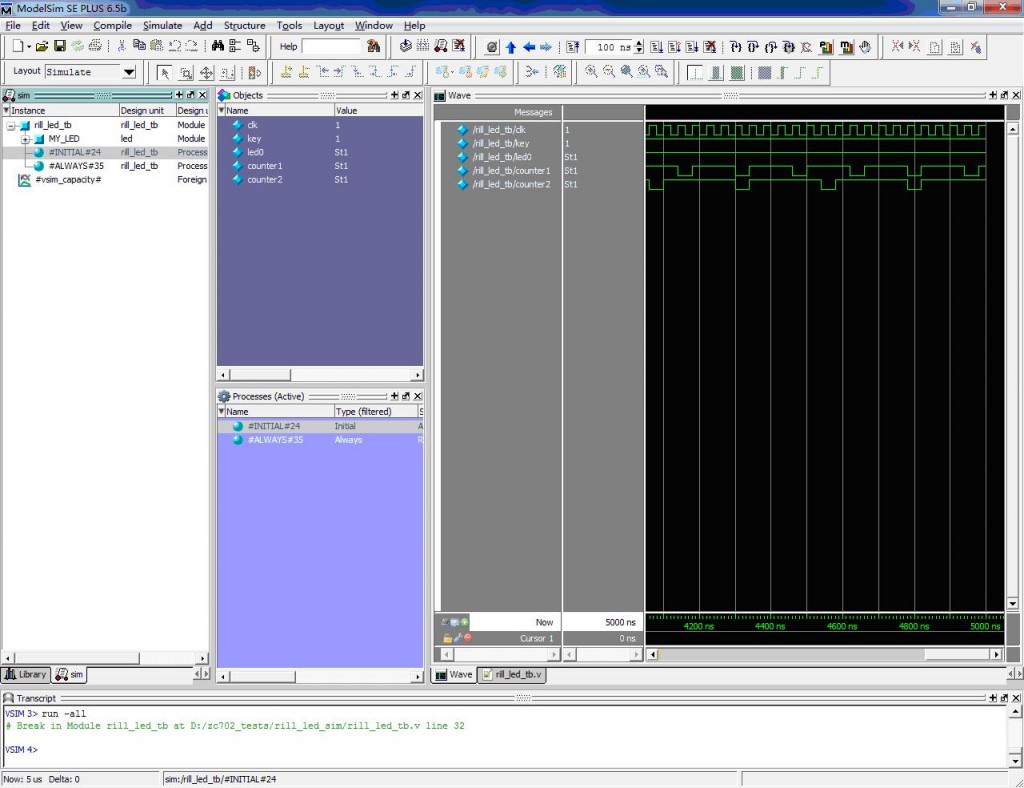Open the Structure menu

click(244, 25)
